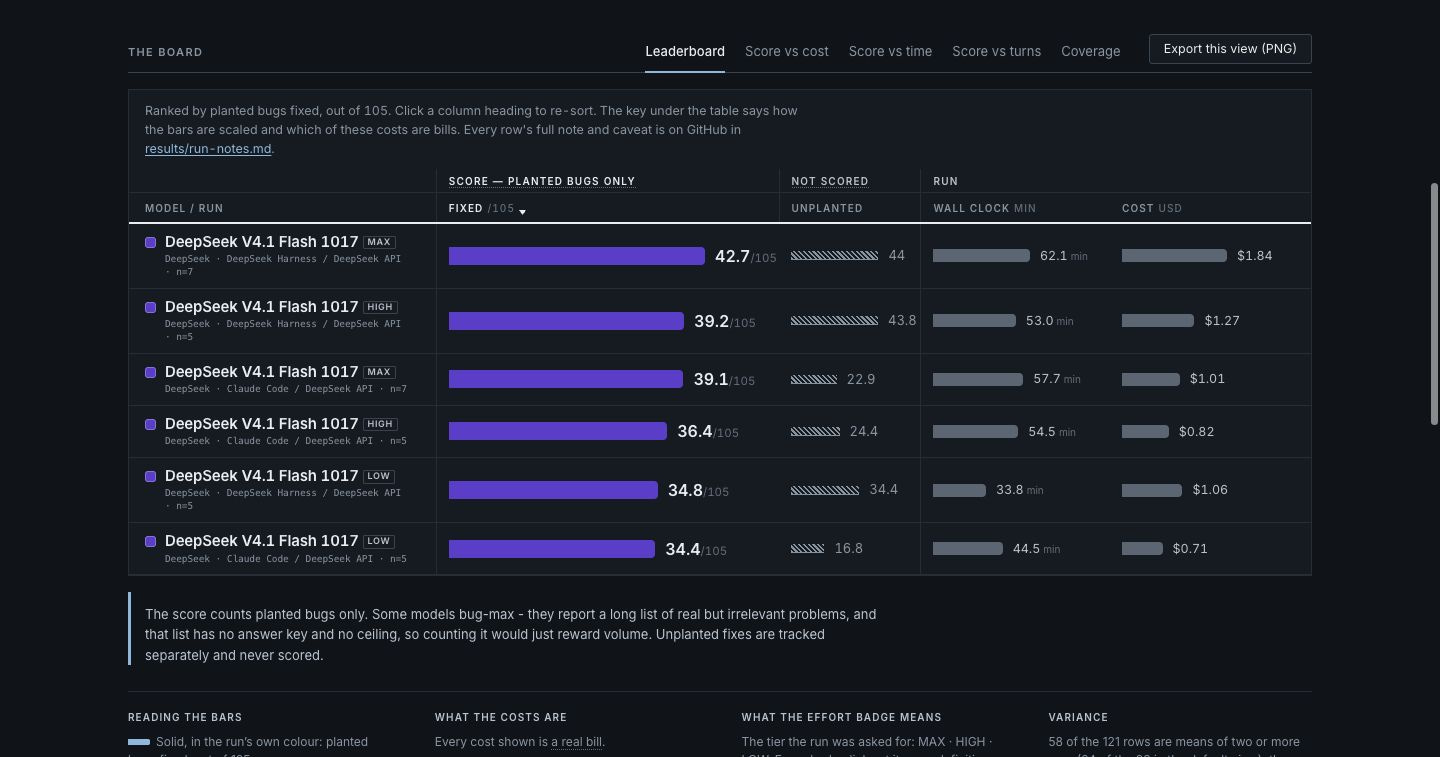The height and width of the screenshot is (757, 1440).
Task: Sort by the COST USD column heading
Action: pos(1151,208)
